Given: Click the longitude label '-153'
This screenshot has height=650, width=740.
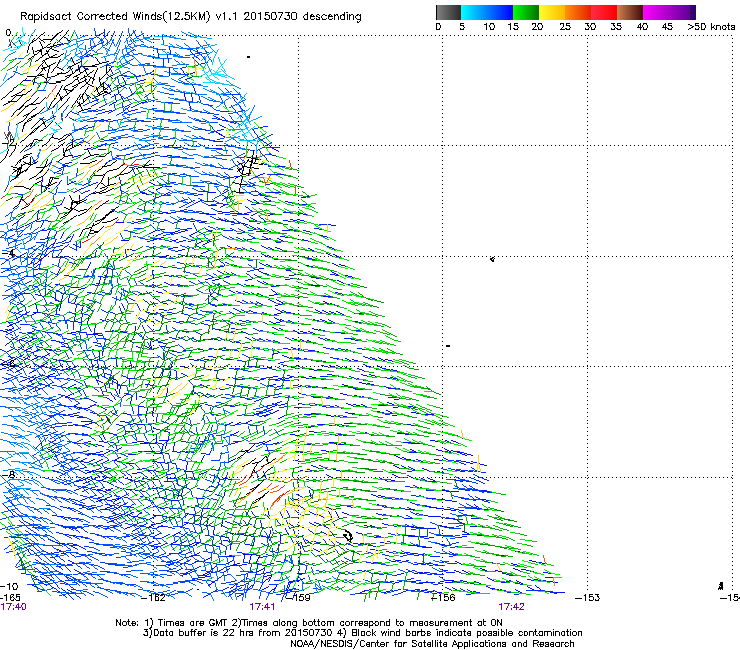Looking at the screenshot, I should (588, 598).
